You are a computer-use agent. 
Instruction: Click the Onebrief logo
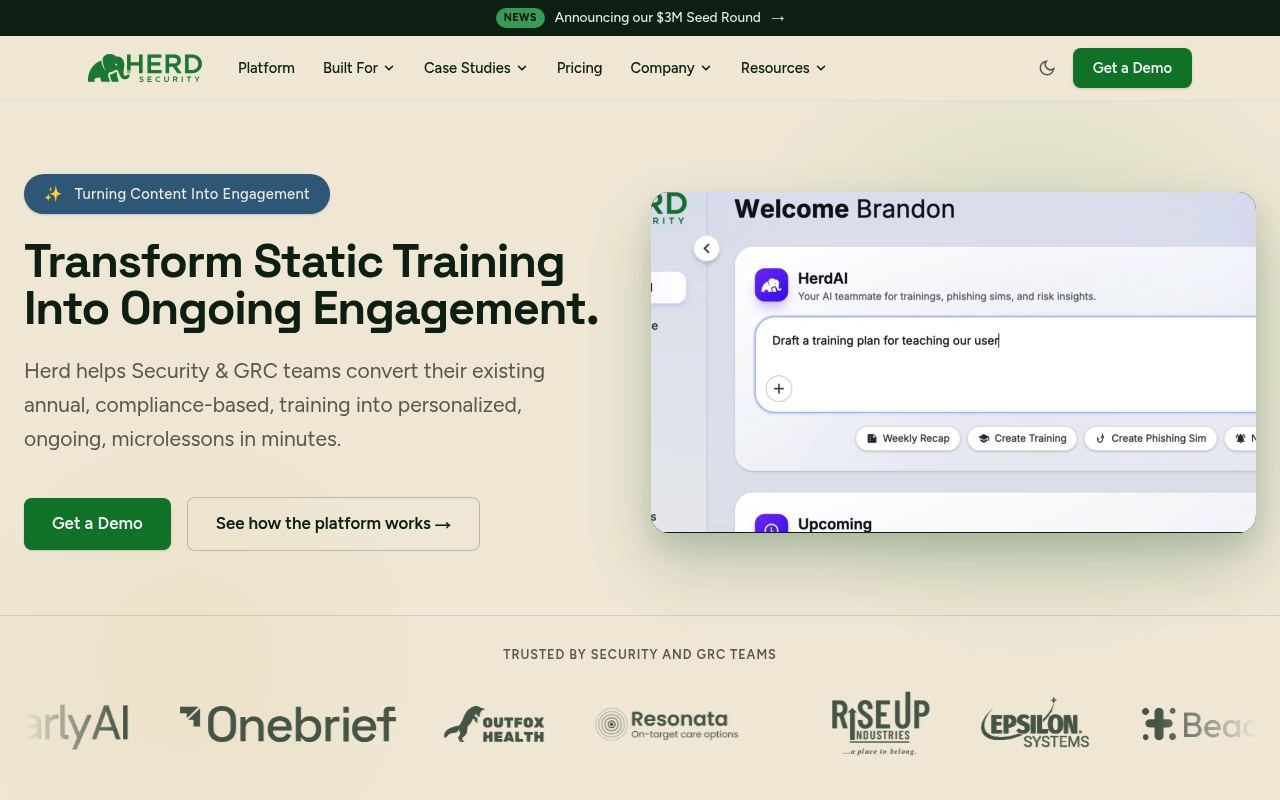[288, 724]
